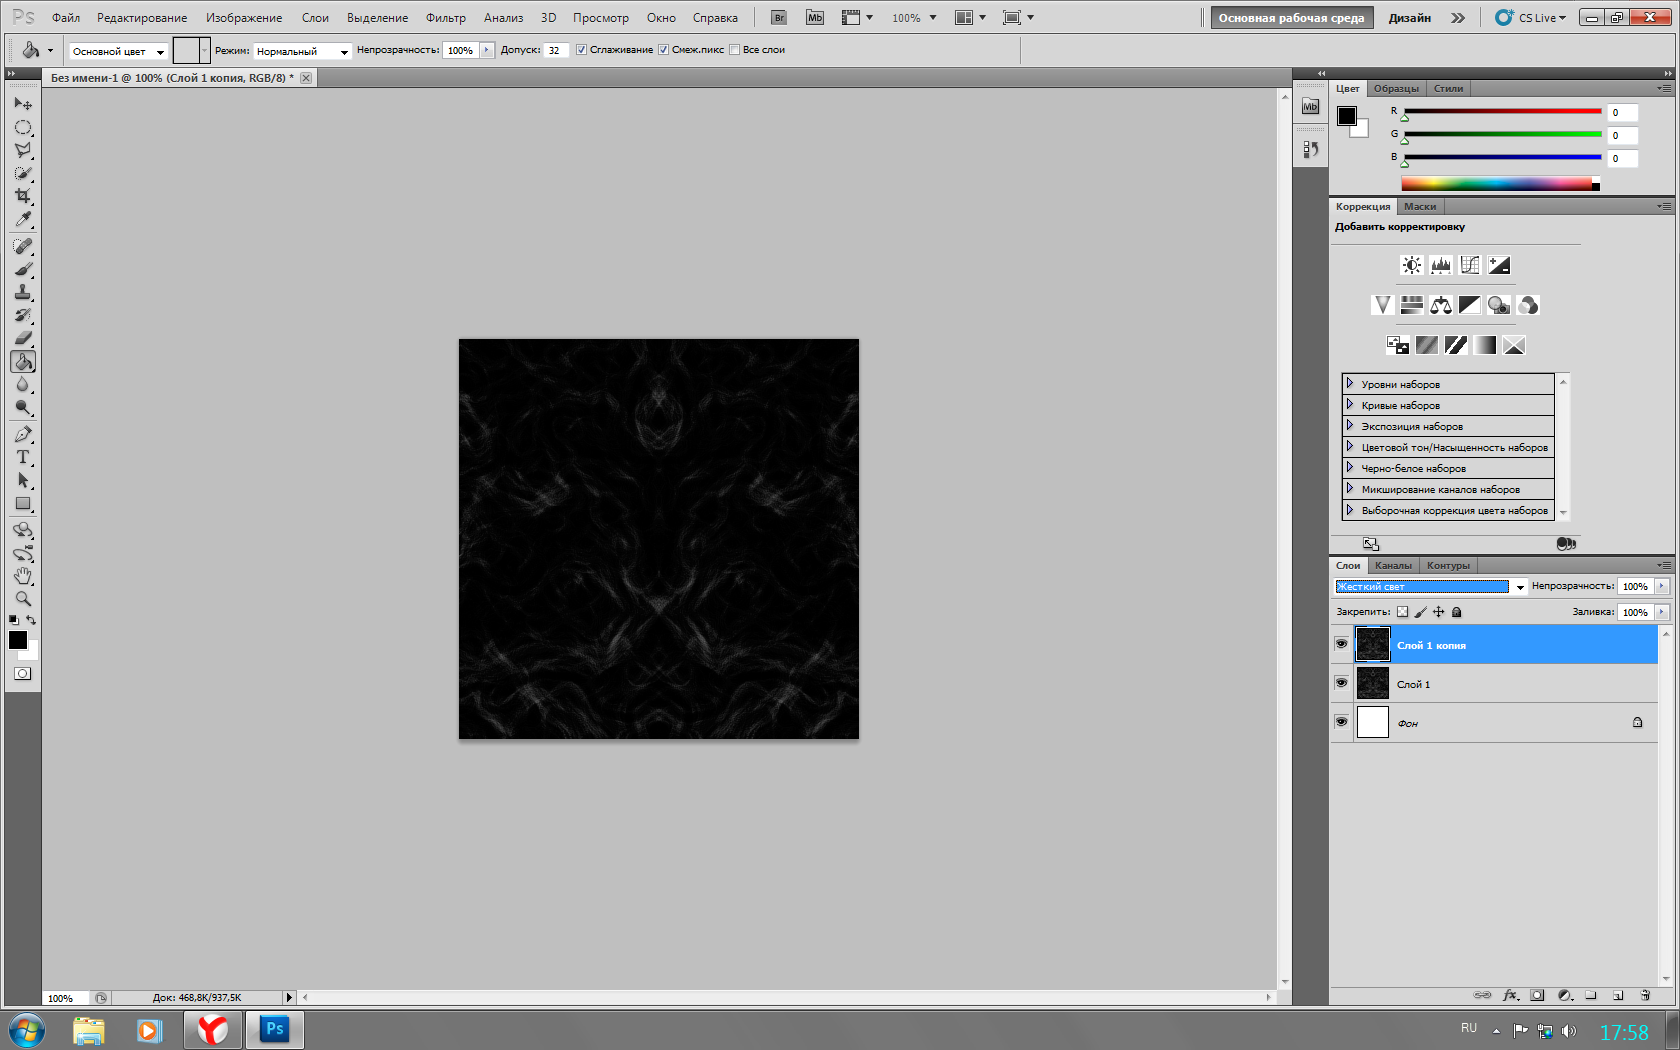Open Yandex browser from taskbar
The image size is (1680, 1050).
tap(212, 1029)
